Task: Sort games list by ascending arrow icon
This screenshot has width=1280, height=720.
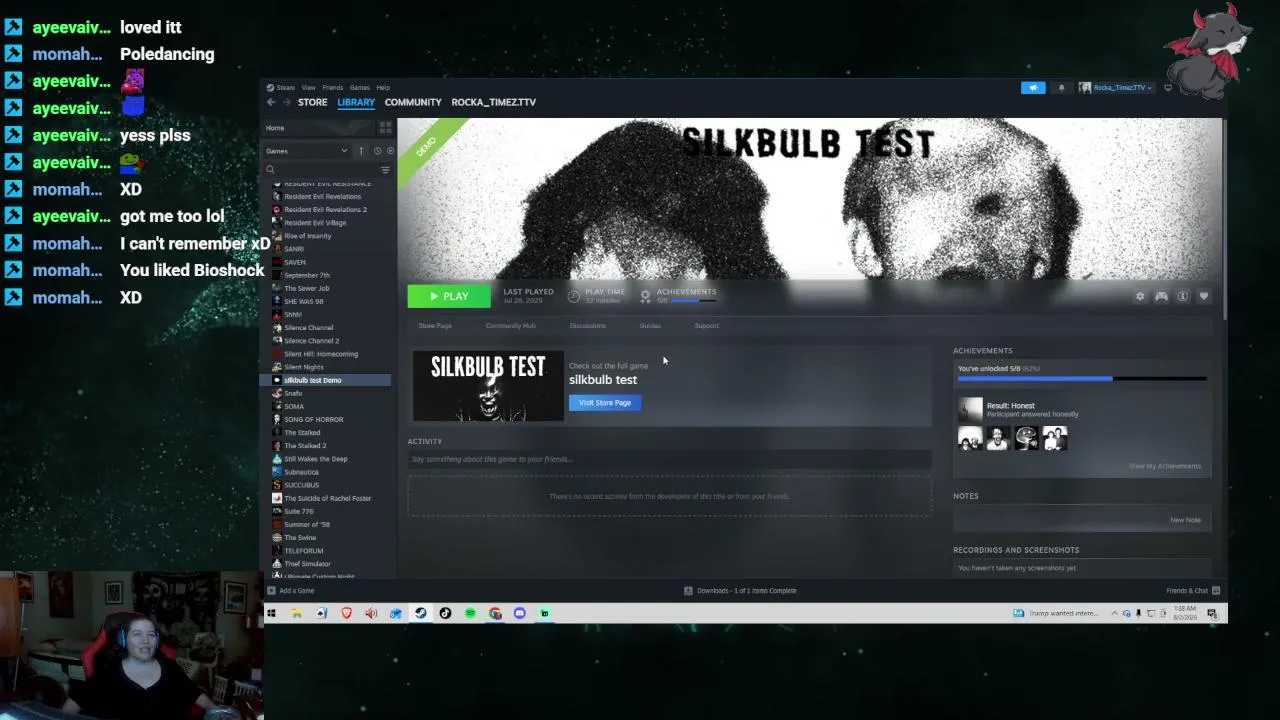Action: [361, 151]
